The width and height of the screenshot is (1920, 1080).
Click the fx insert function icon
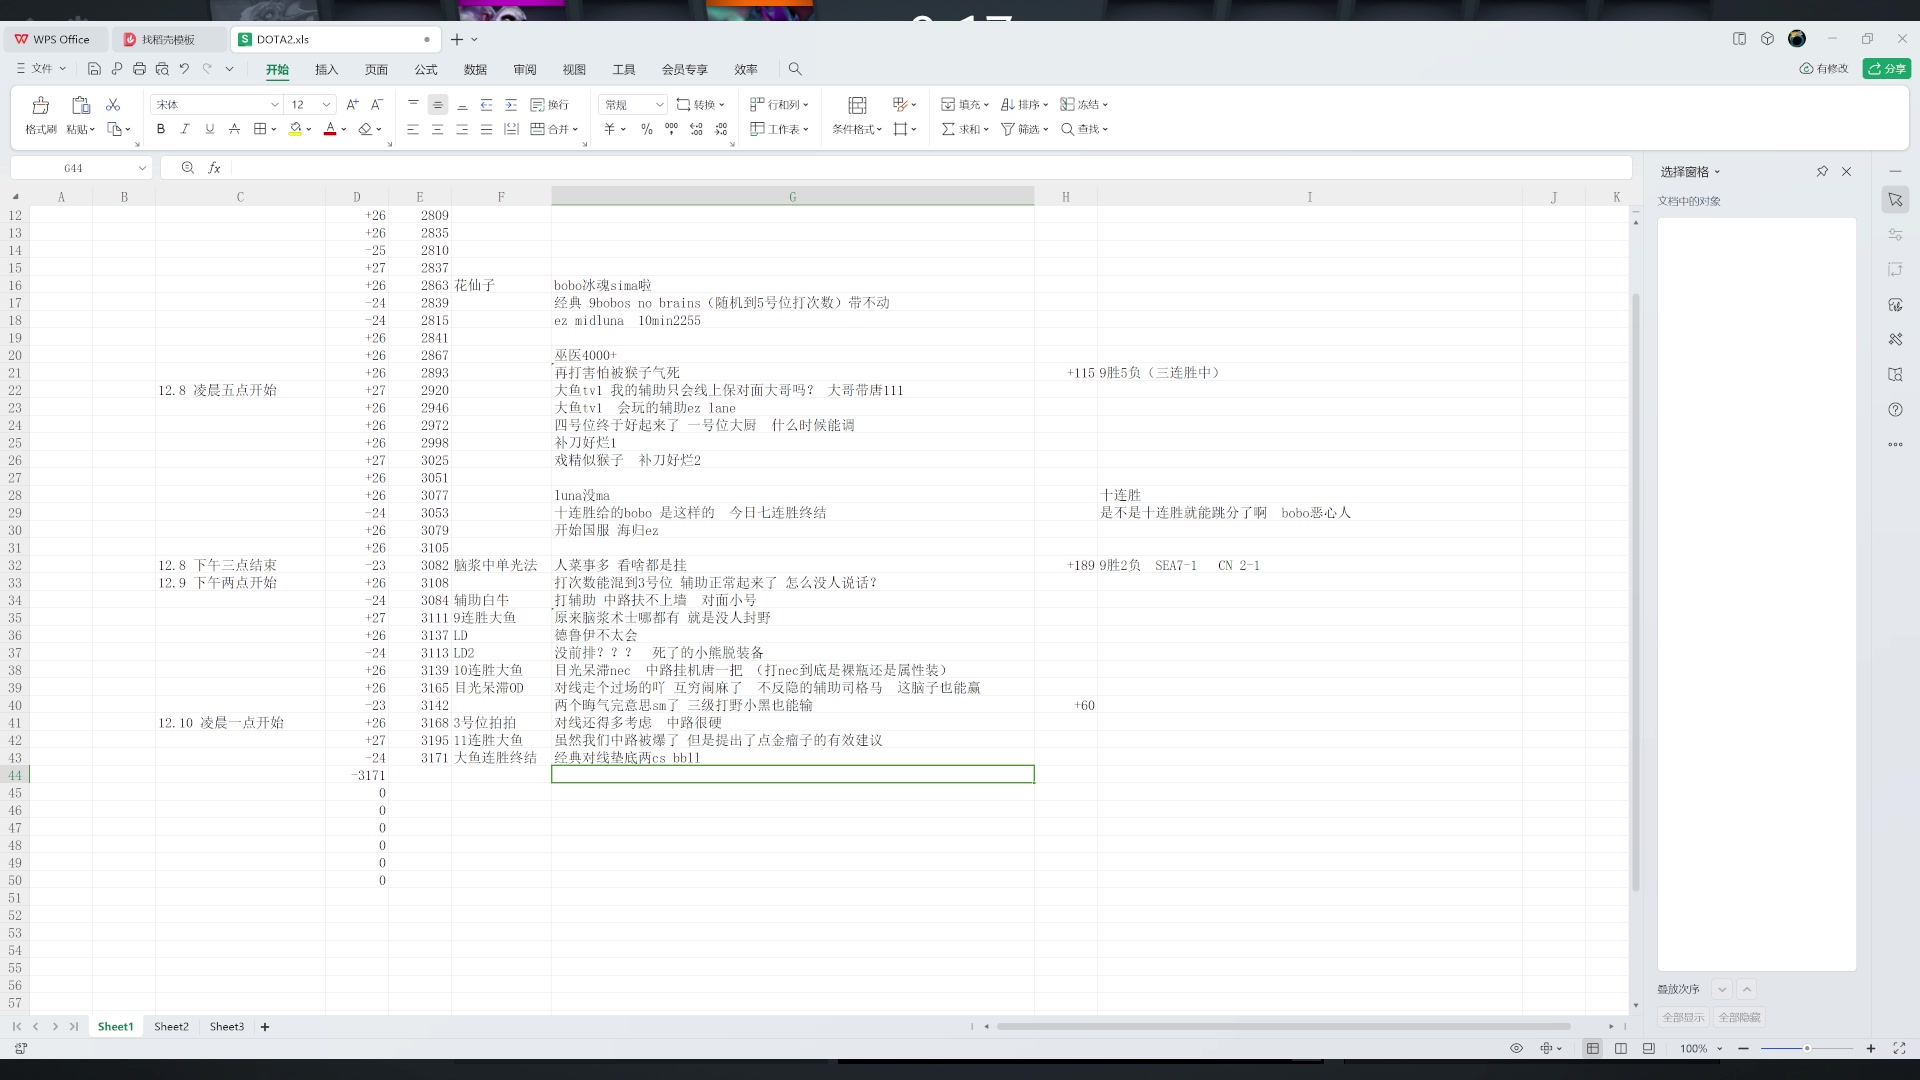tap(214, 168)
